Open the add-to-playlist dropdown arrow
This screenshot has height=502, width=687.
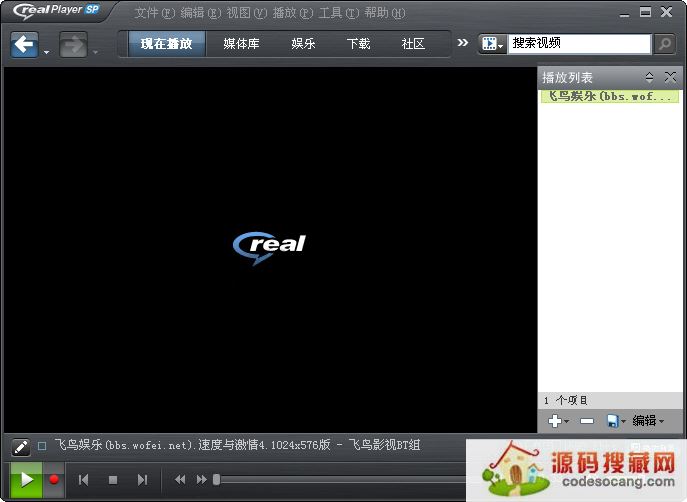tap(567, 421)
